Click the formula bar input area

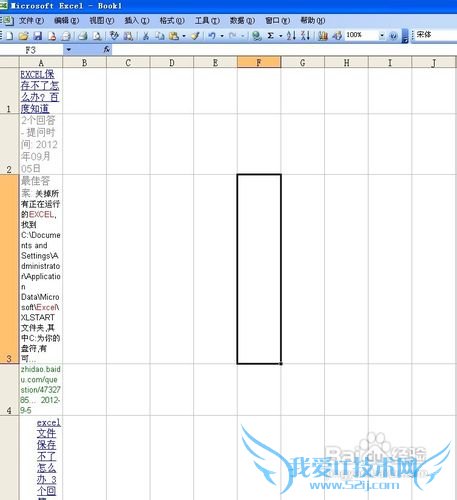click(284, 50)
